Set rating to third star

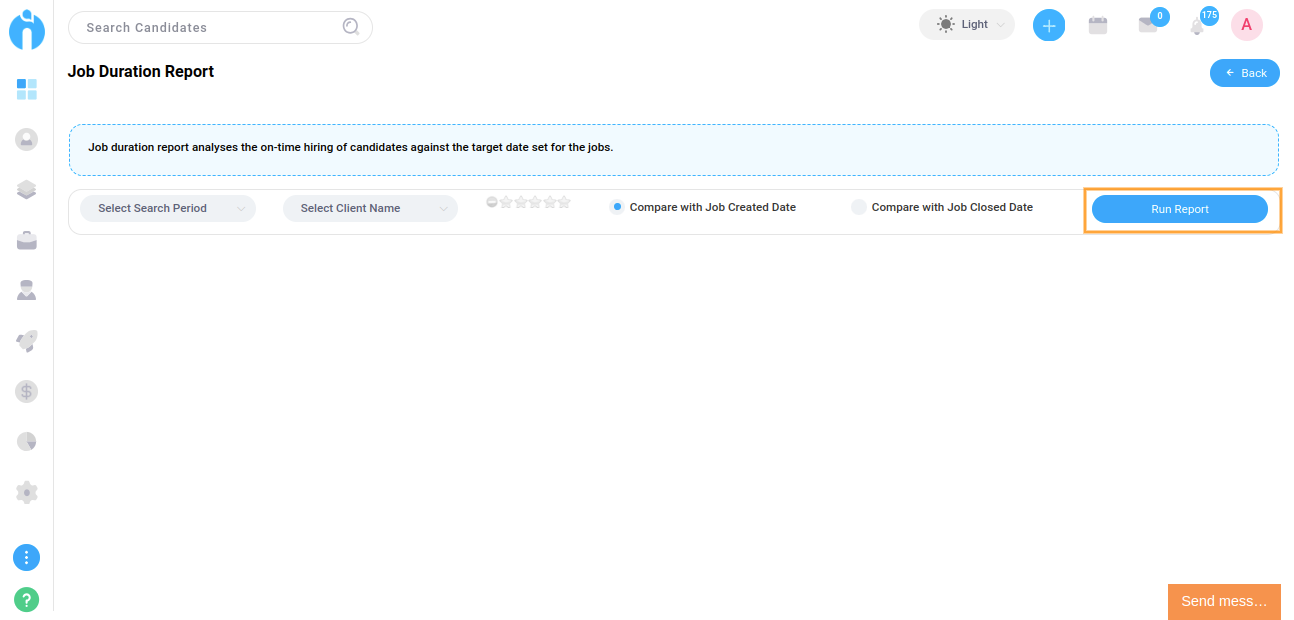(x=535, y=202)
